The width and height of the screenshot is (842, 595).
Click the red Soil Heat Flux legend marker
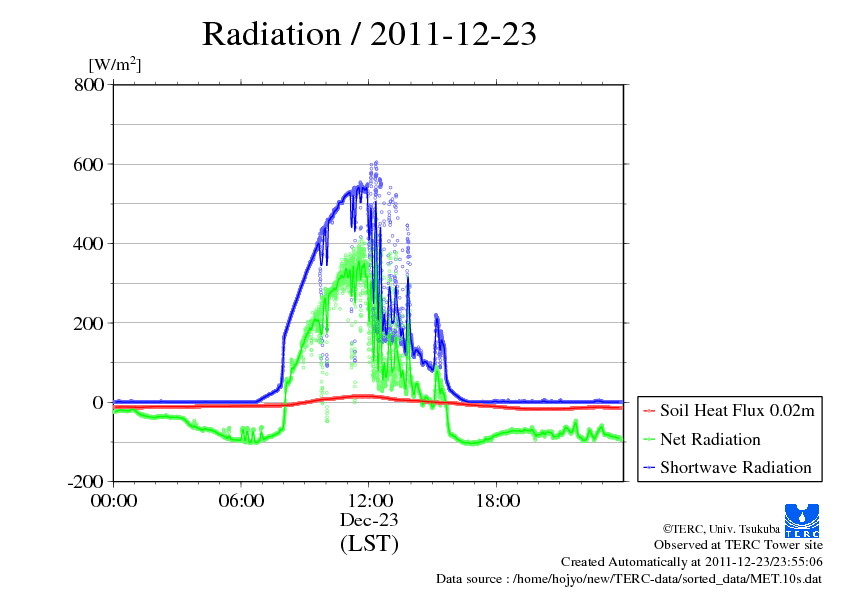click(x=649, y=411)
